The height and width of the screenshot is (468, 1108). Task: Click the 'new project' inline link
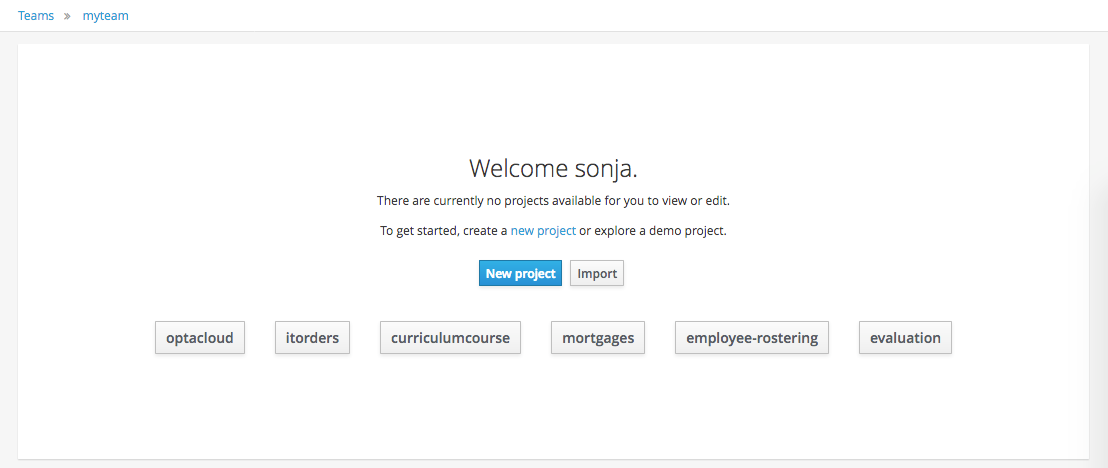[x=543, y=230]
